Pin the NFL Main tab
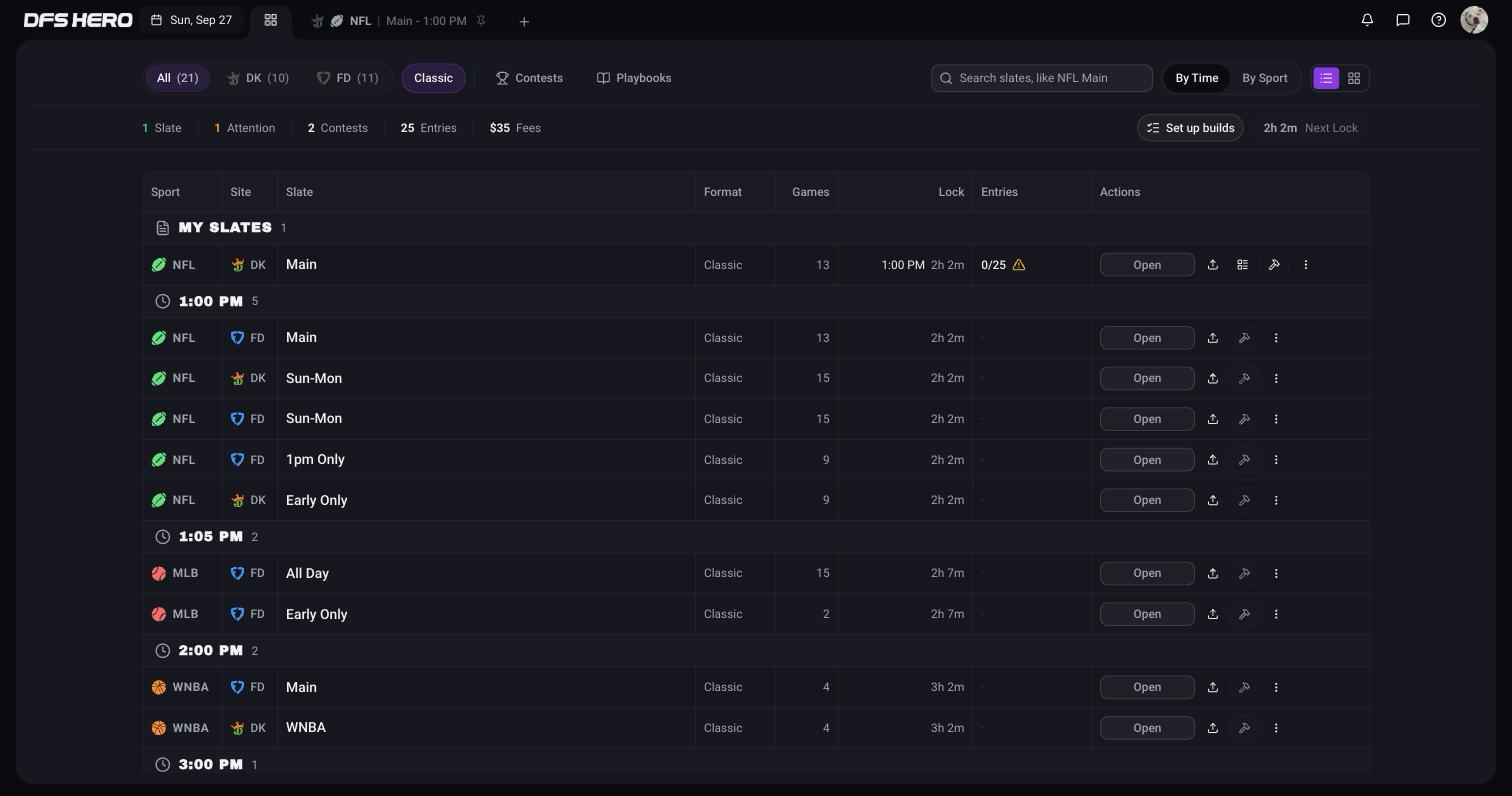The height and width of the screenshot is (796, 1512). pos(481,20)
